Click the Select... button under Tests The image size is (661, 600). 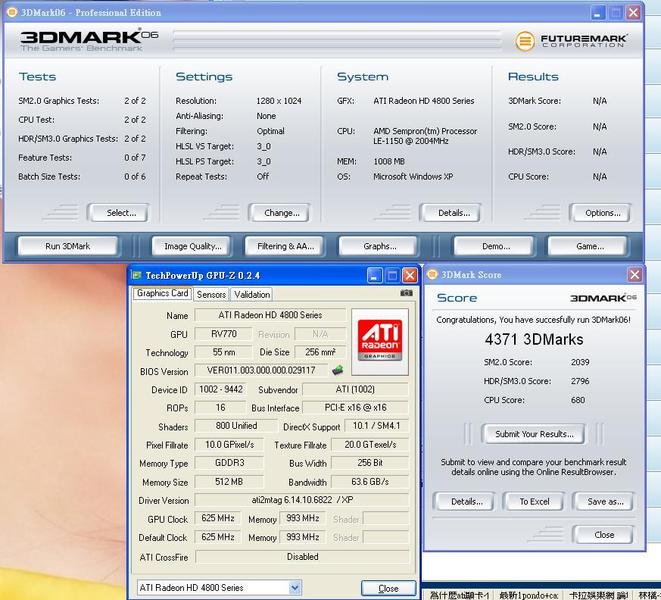[118, 213]
